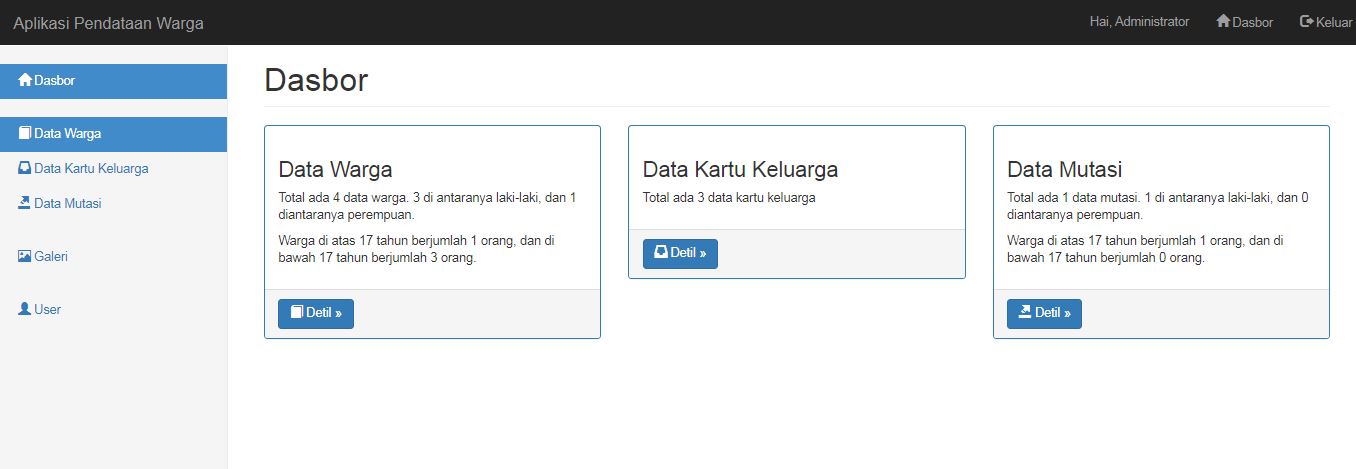1356x469 pixels.
Task: Click the Hai, Administrator greeting text
Action: pos(1139,22)
